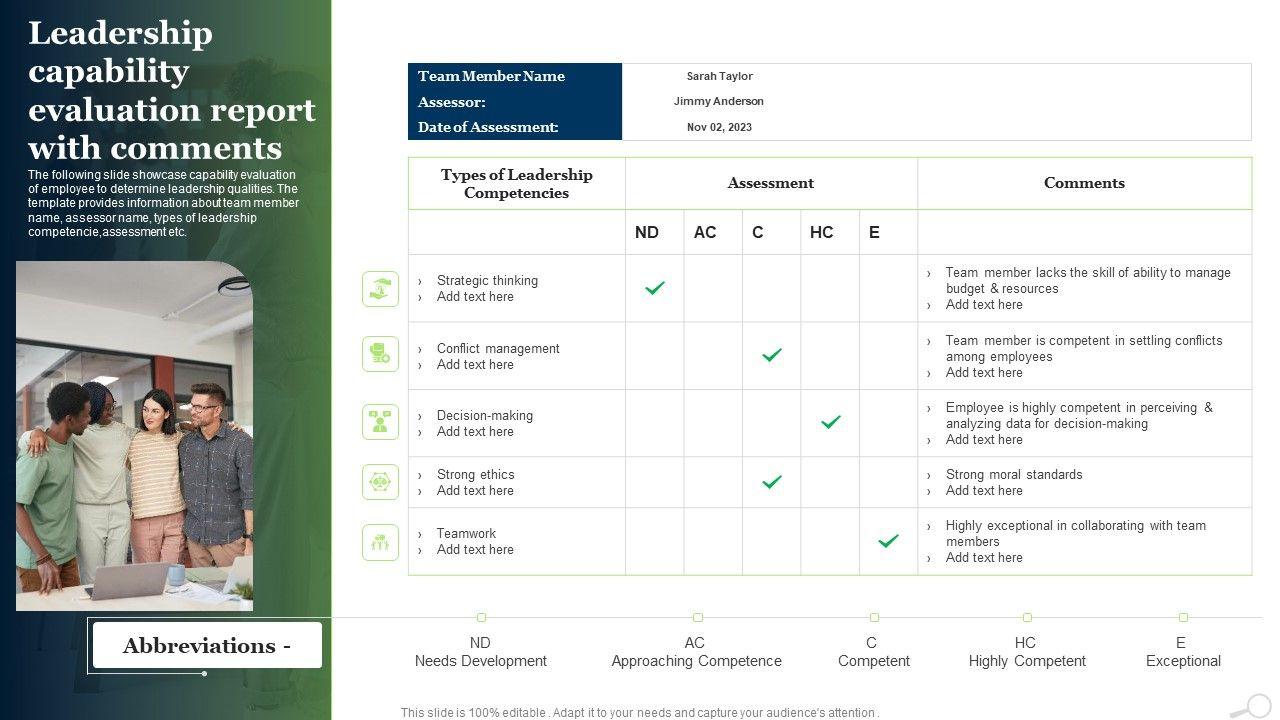This screenshot has height=720, width=1280.
Task: Select the 'Abbreviations -' label box
Action: click(x=207, y=645)
